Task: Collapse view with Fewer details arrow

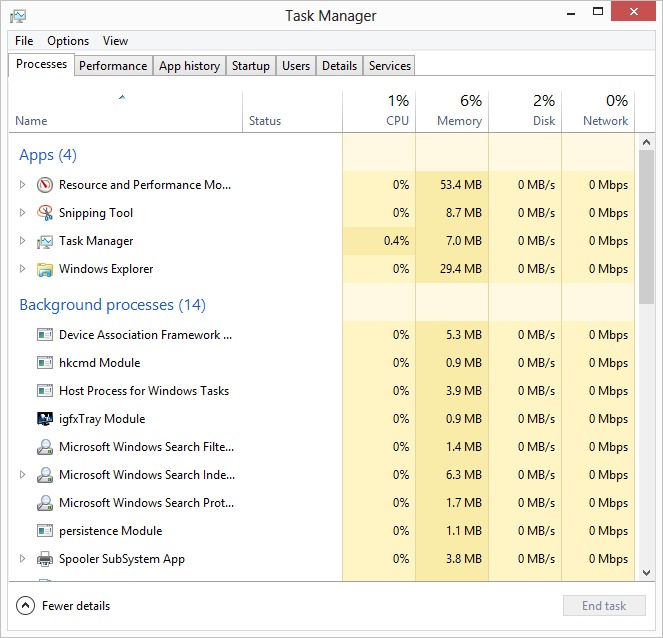Action: (x=25, y=606)
